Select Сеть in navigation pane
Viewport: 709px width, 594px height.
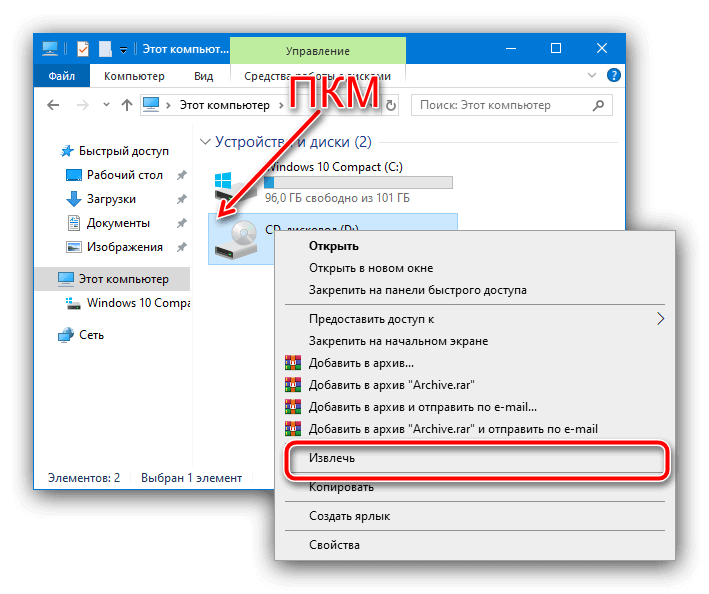click(x=91, y=335)
